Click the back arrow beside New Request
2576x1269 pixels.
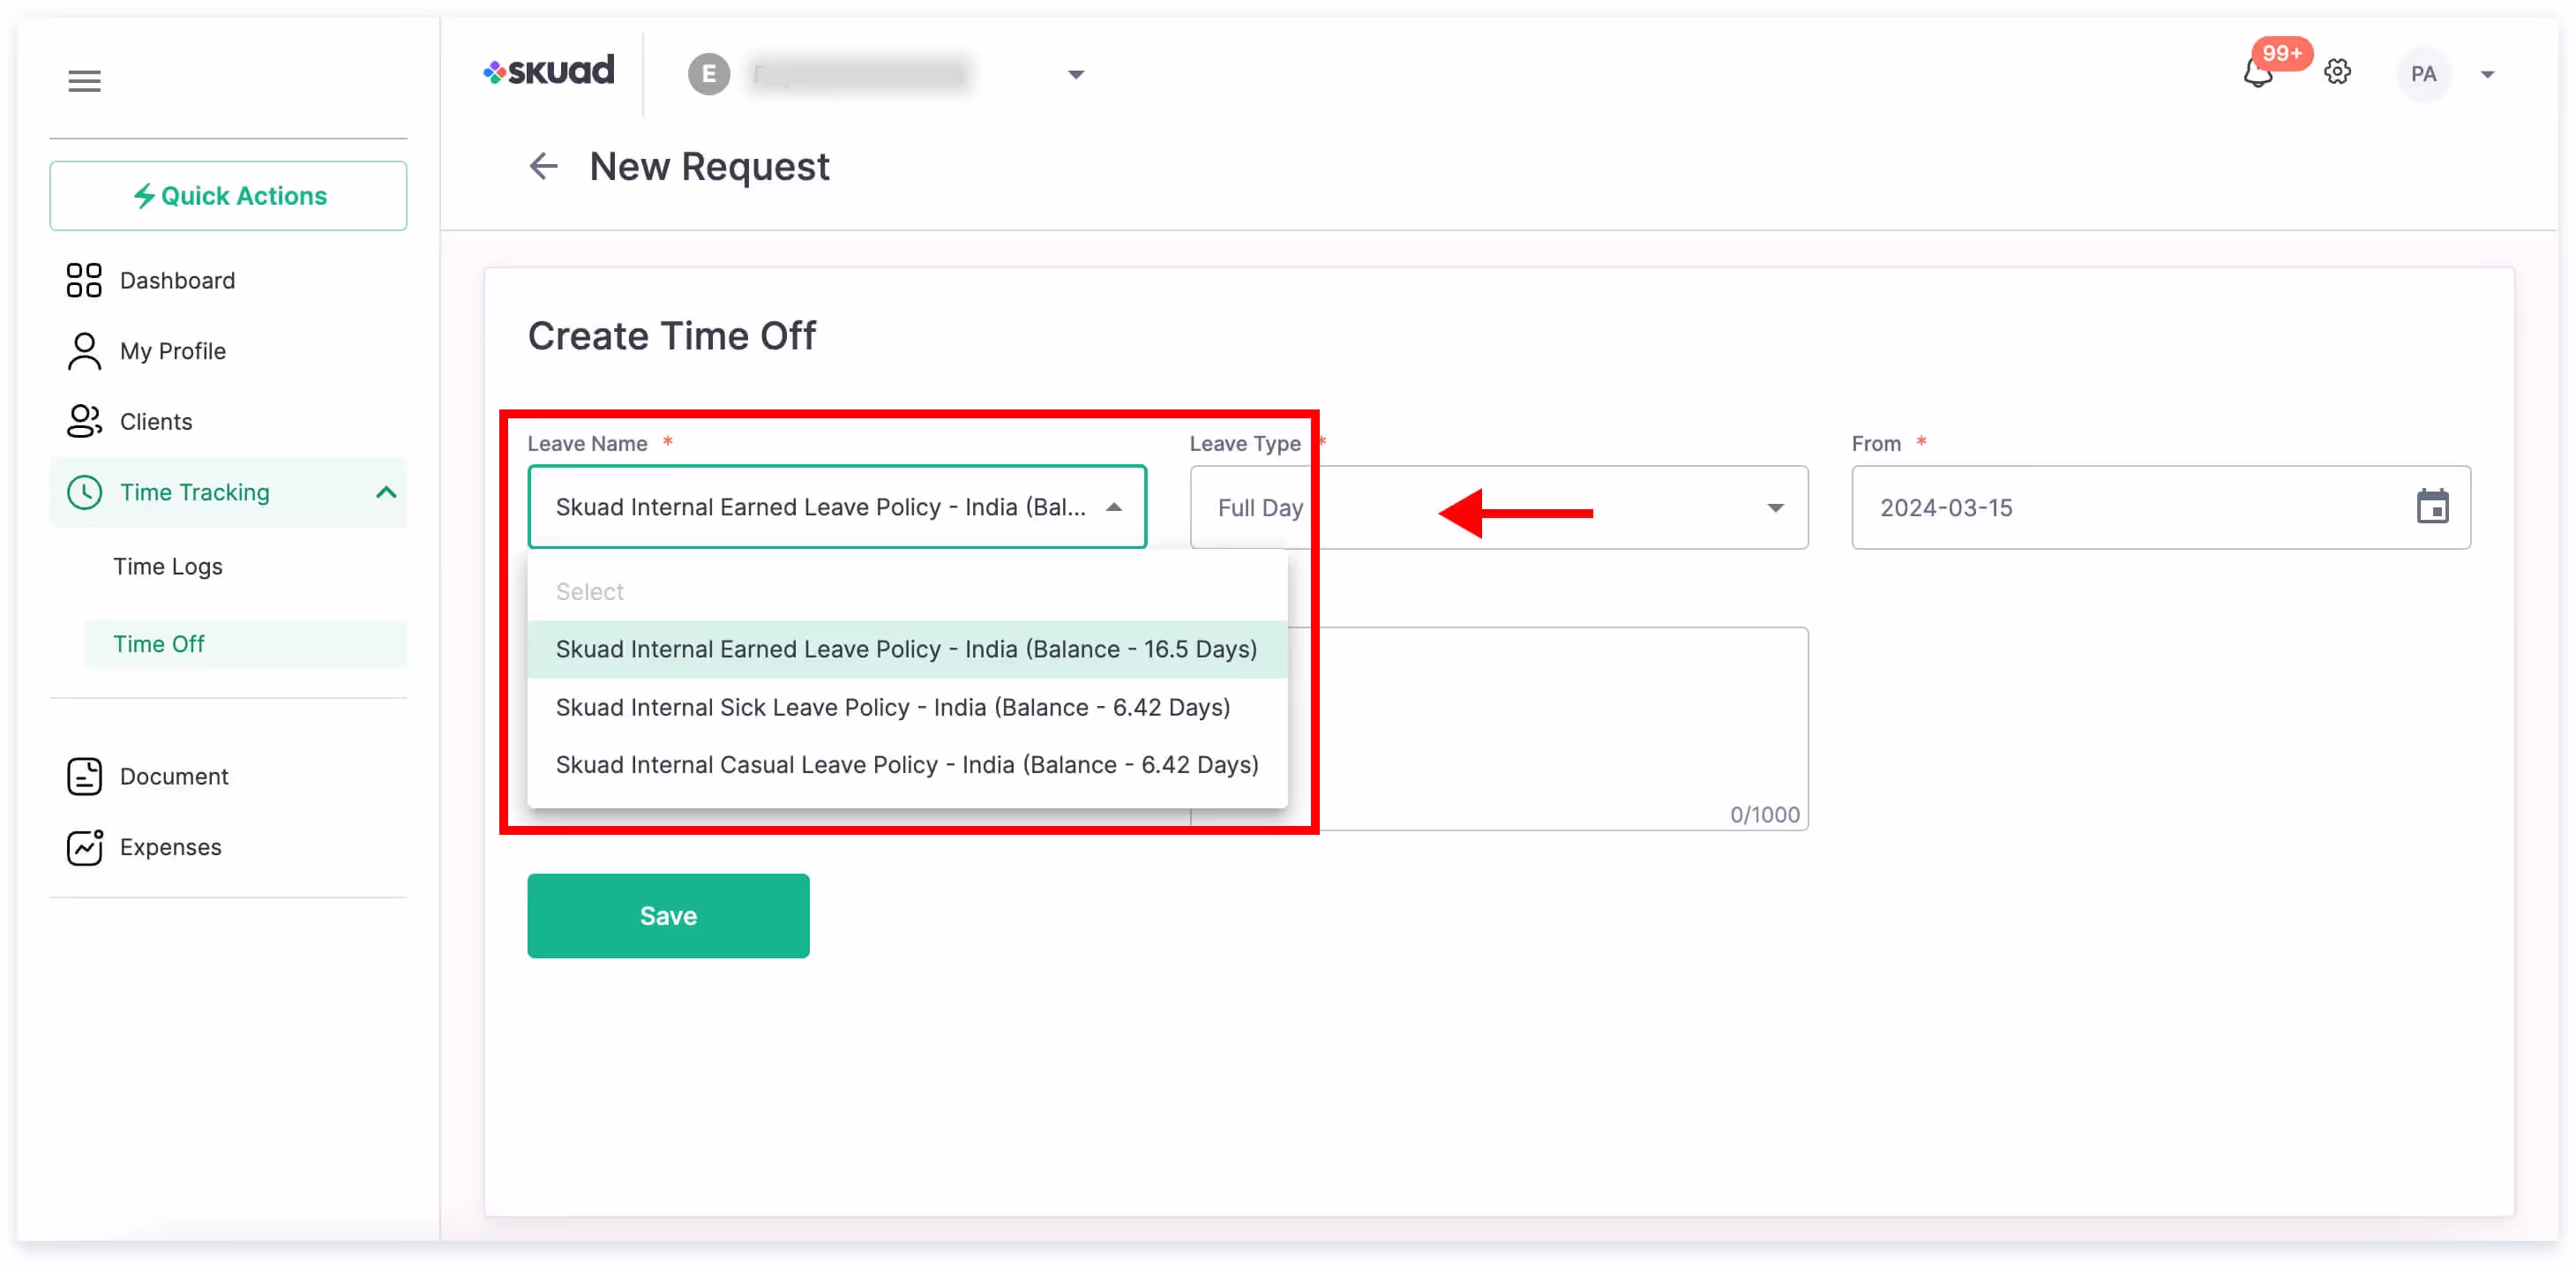click(543, 166)
